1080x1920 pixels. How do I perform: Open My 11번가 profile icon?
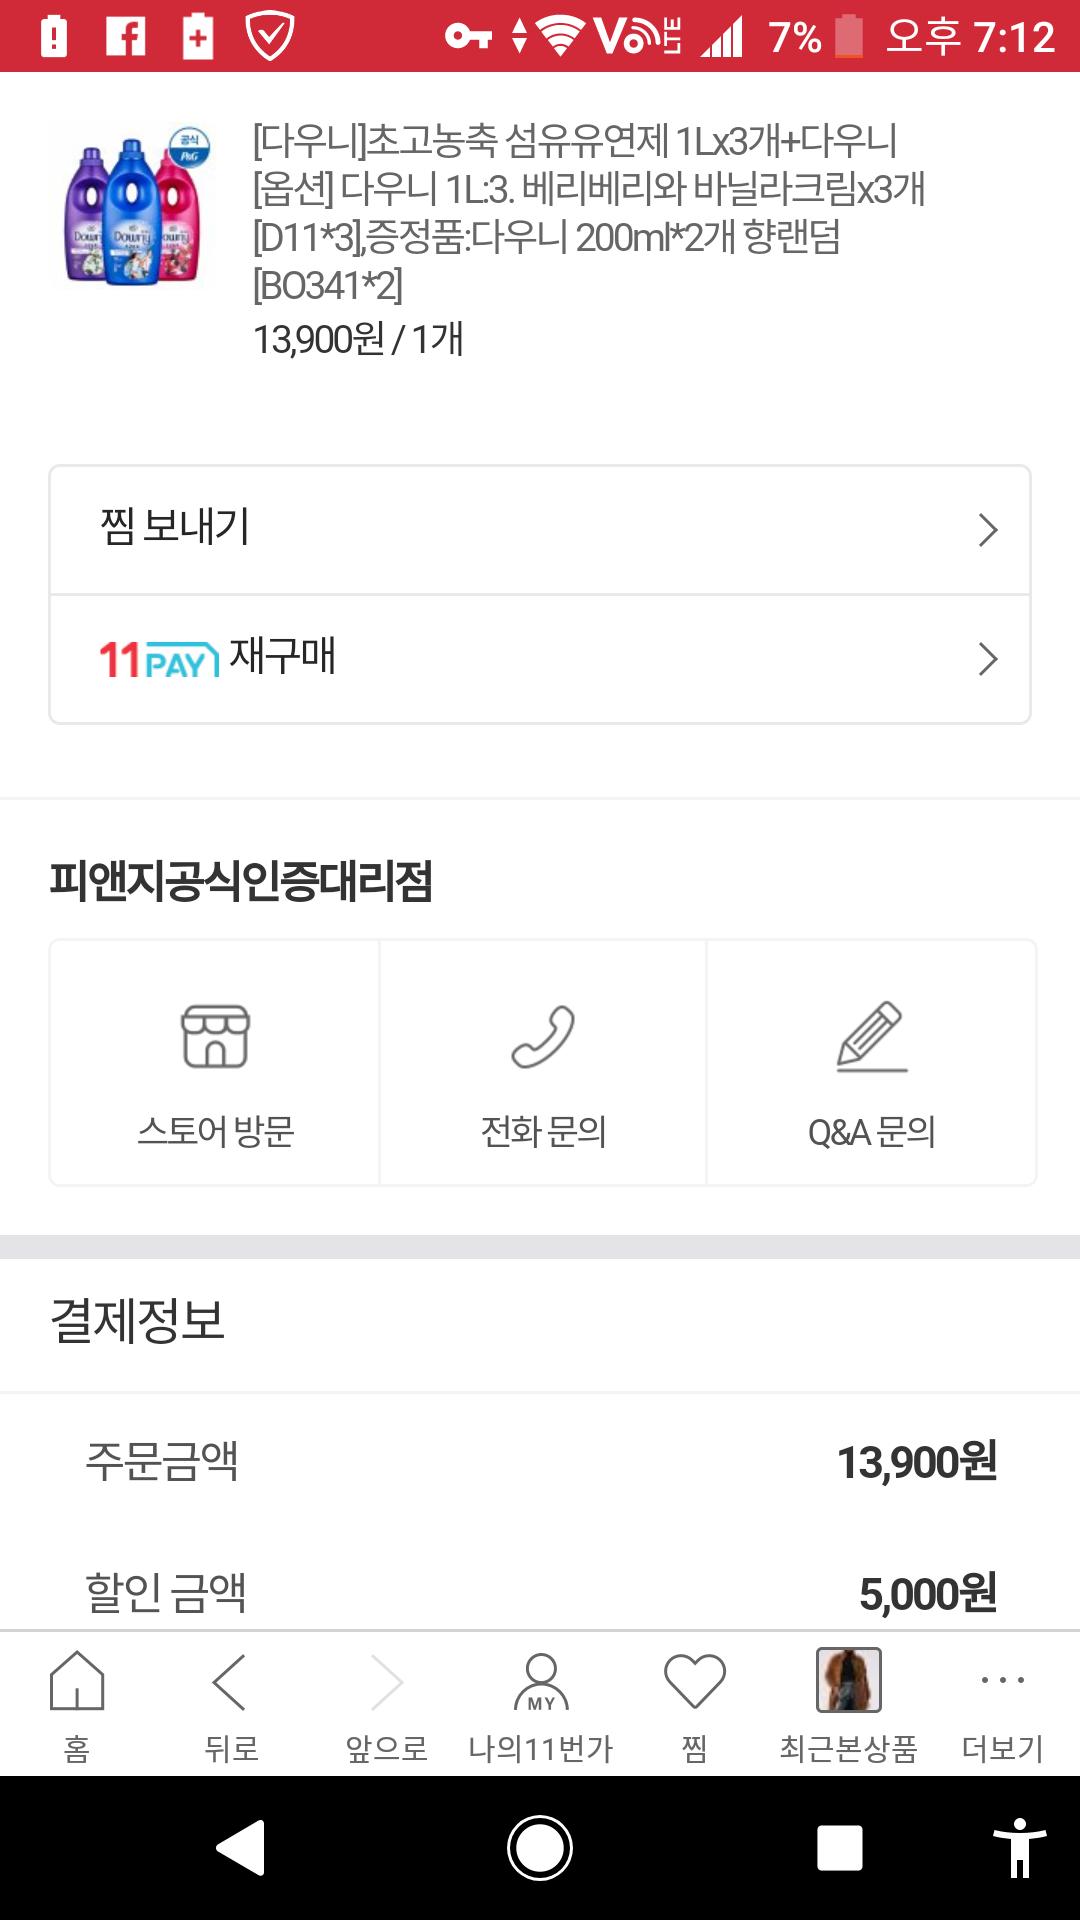pos(541,1682)
